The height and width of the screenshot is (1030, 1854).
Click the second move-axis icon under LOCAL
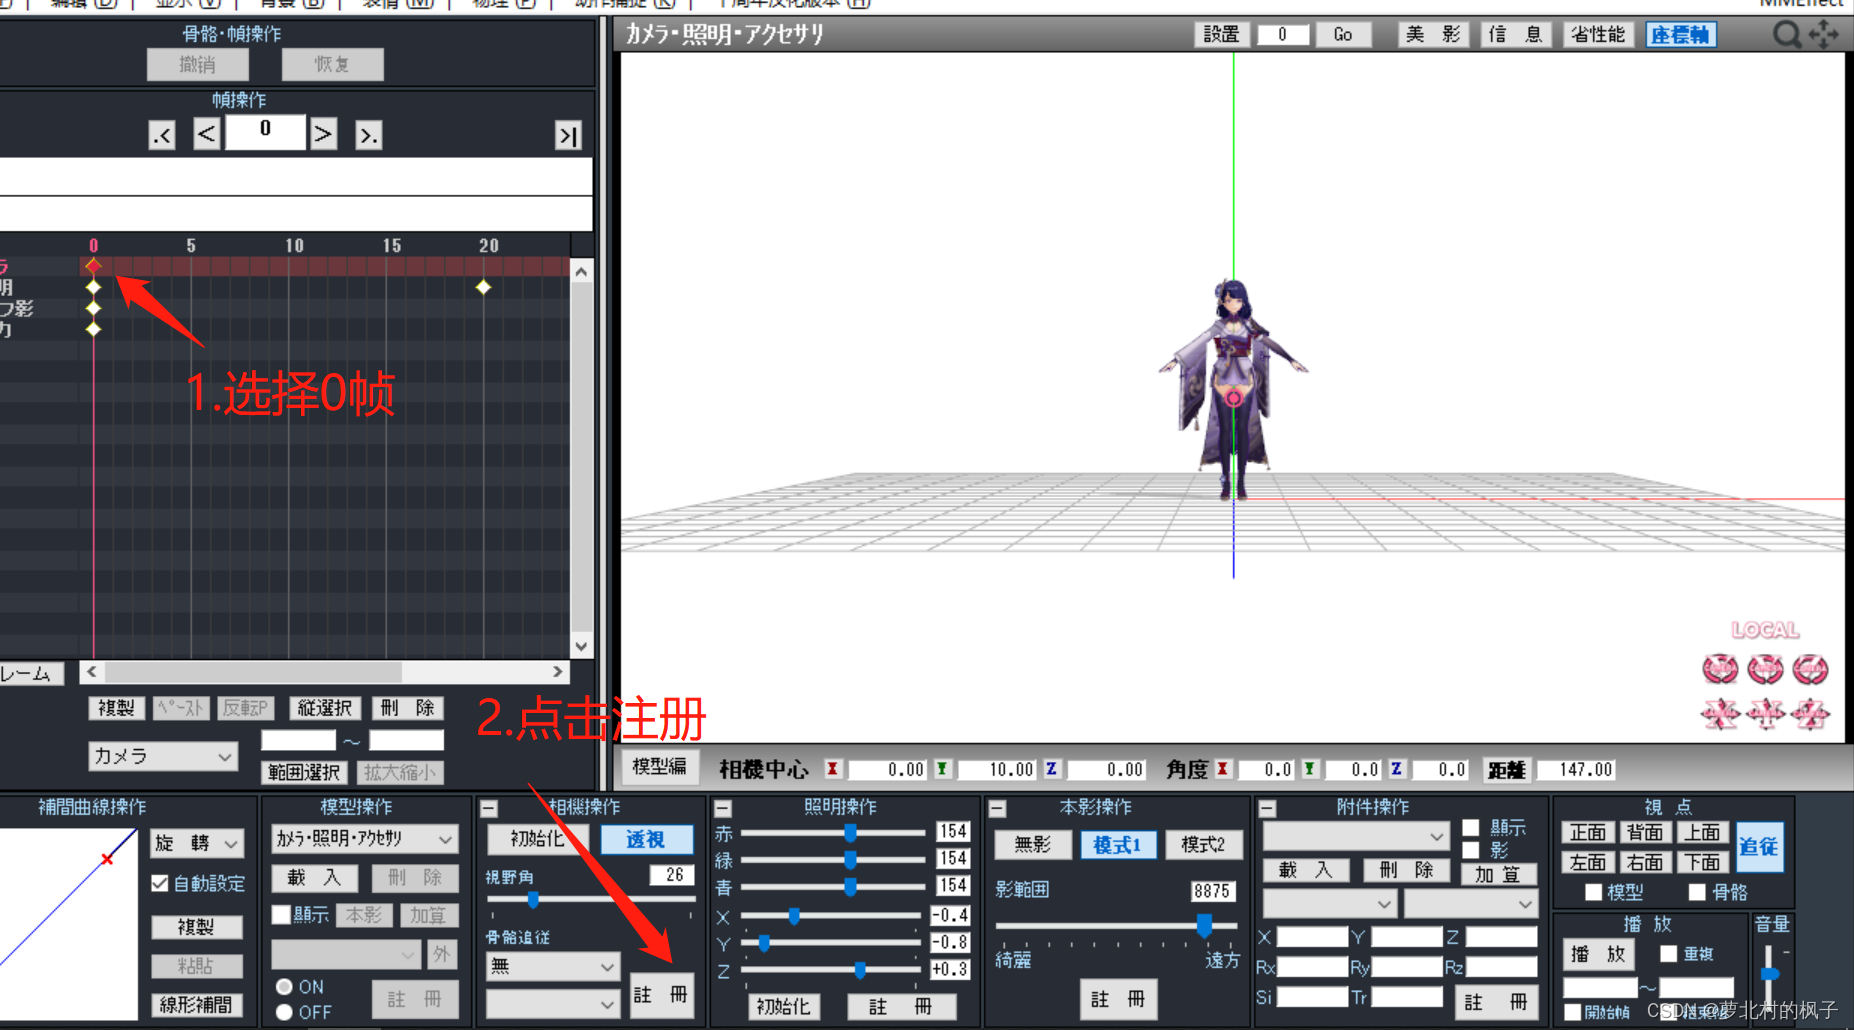point(1765,713)
